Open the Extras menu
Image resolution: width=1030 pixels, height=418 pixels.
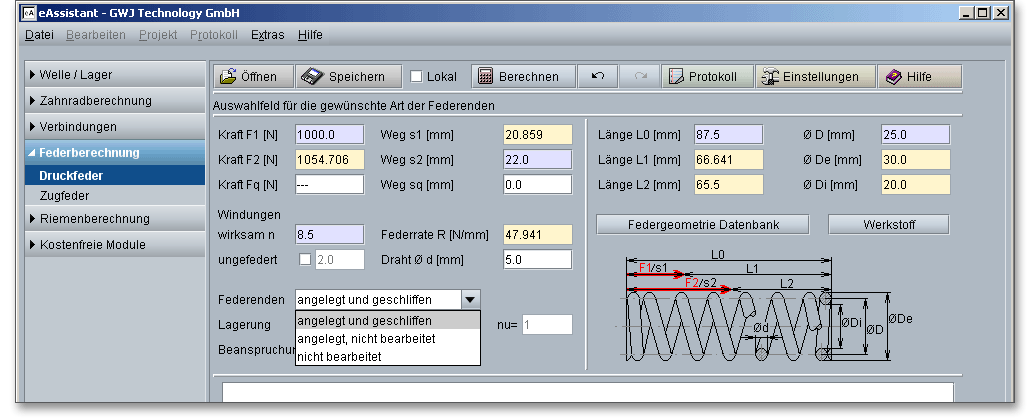click(x=267, y=34)
